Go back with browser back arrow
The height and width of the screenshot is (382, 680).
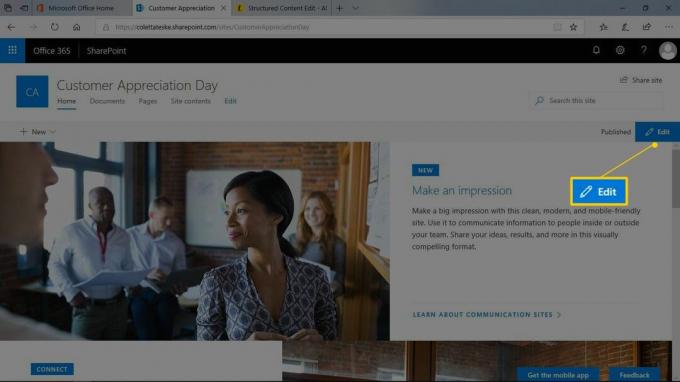[x=11, y=27]
